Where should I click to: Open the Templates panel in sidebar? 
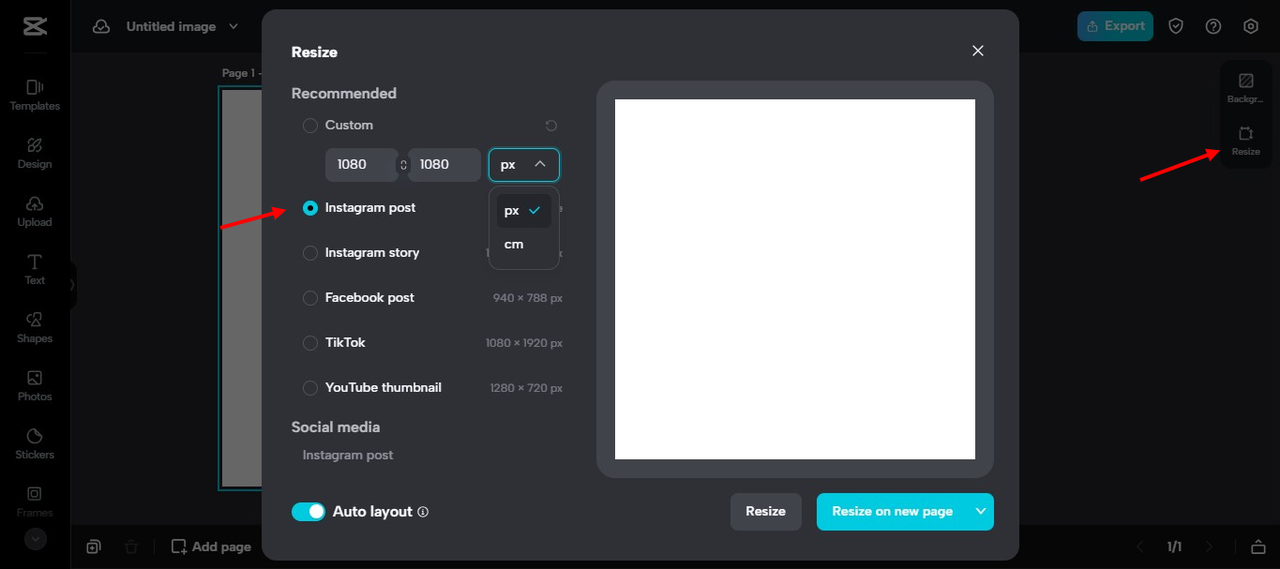coord(35,95)
